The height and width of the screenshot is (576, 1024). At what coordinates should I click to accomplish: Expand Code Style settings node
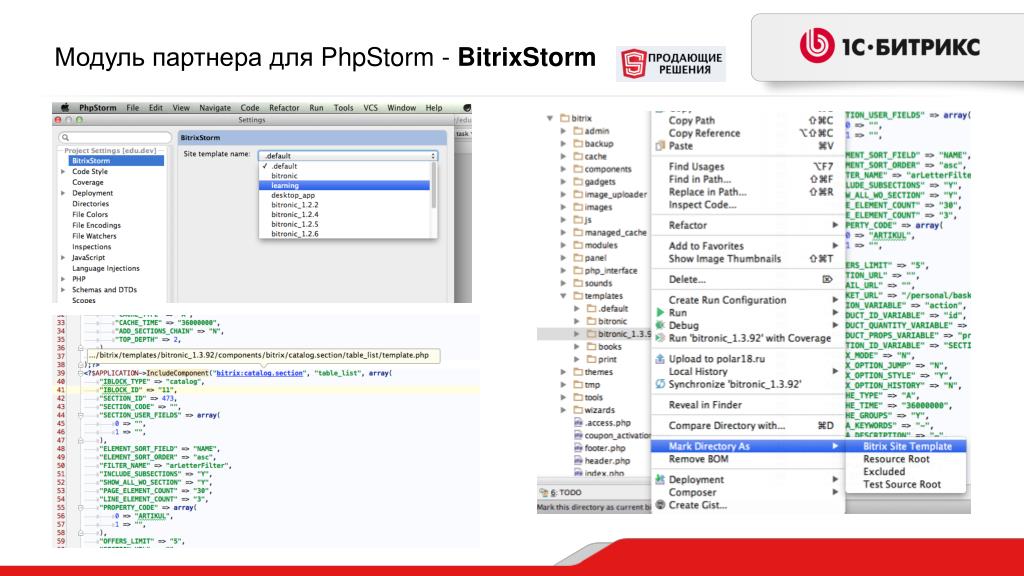pyautogui.click(x=63, y=172)
